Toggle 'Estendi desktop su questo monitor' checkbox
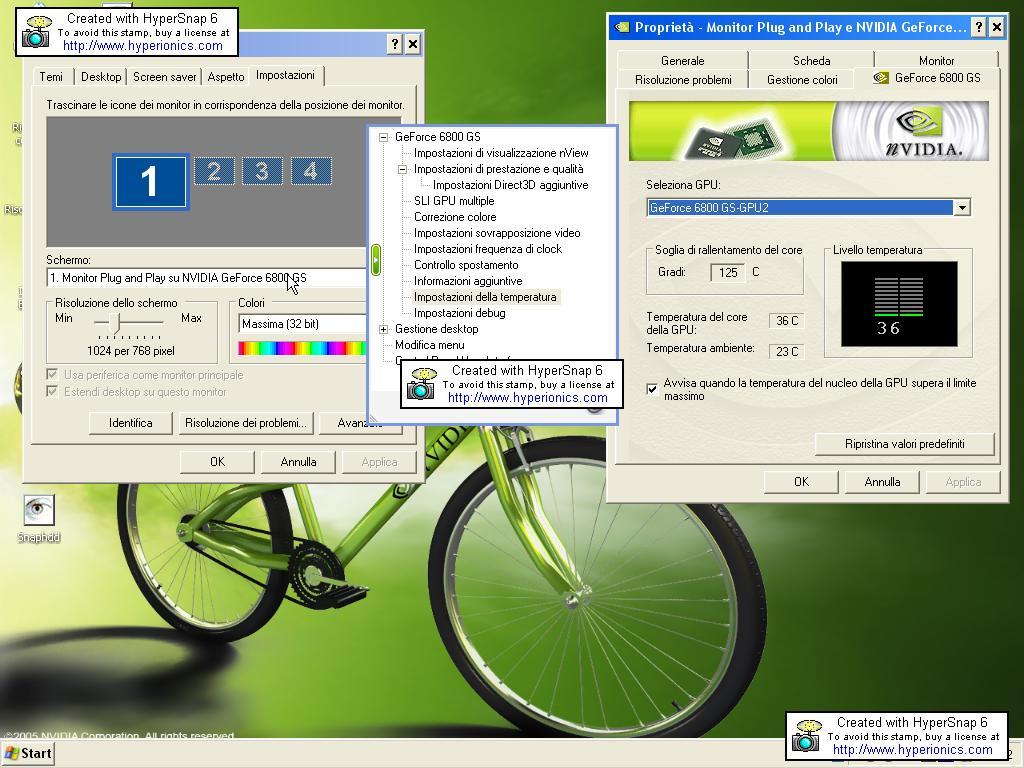The height and width of the screenshot is (768, 1024). point(52,392)
